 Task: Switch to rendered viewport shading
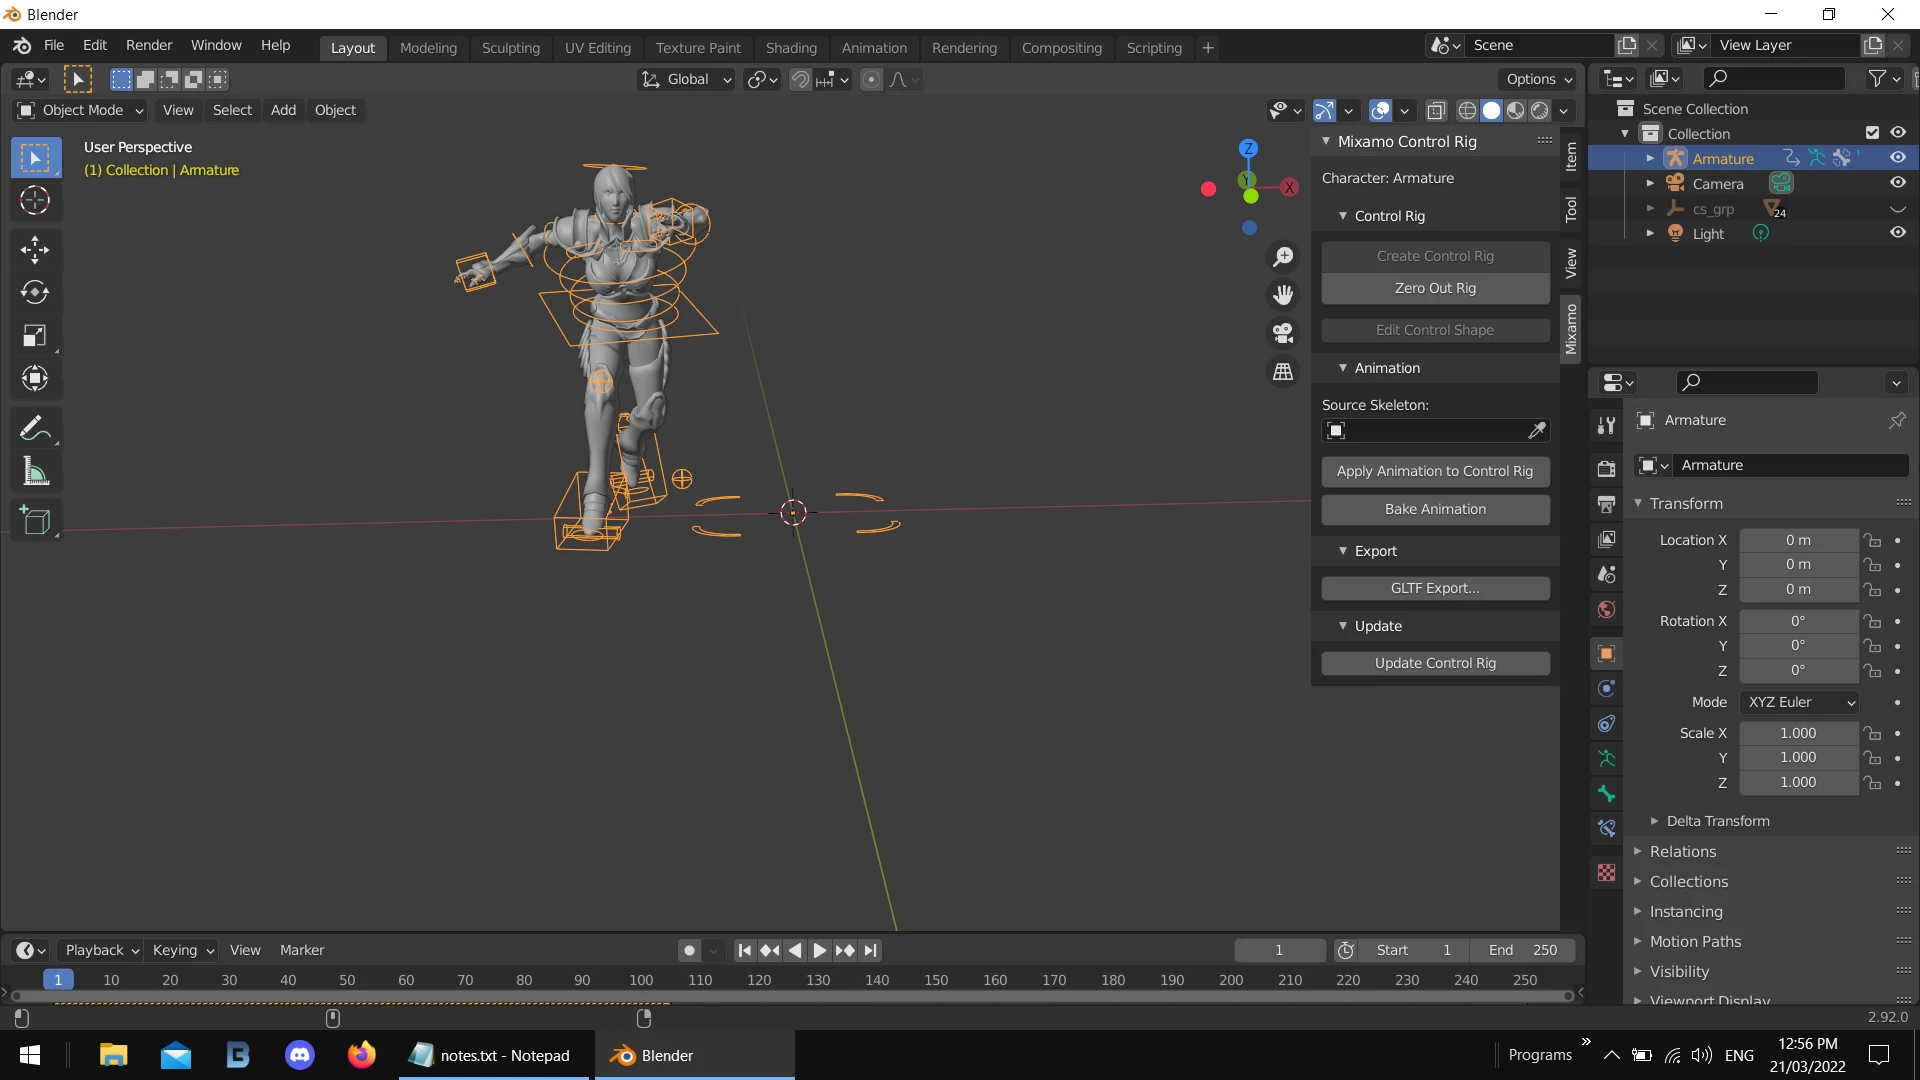1540,110
